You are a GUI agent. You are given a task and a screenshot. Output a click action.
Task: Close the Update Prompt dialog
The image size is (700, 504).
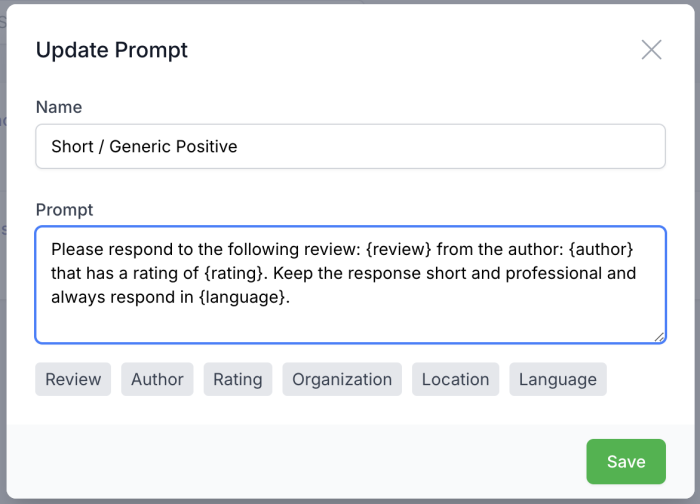point(651,50)
